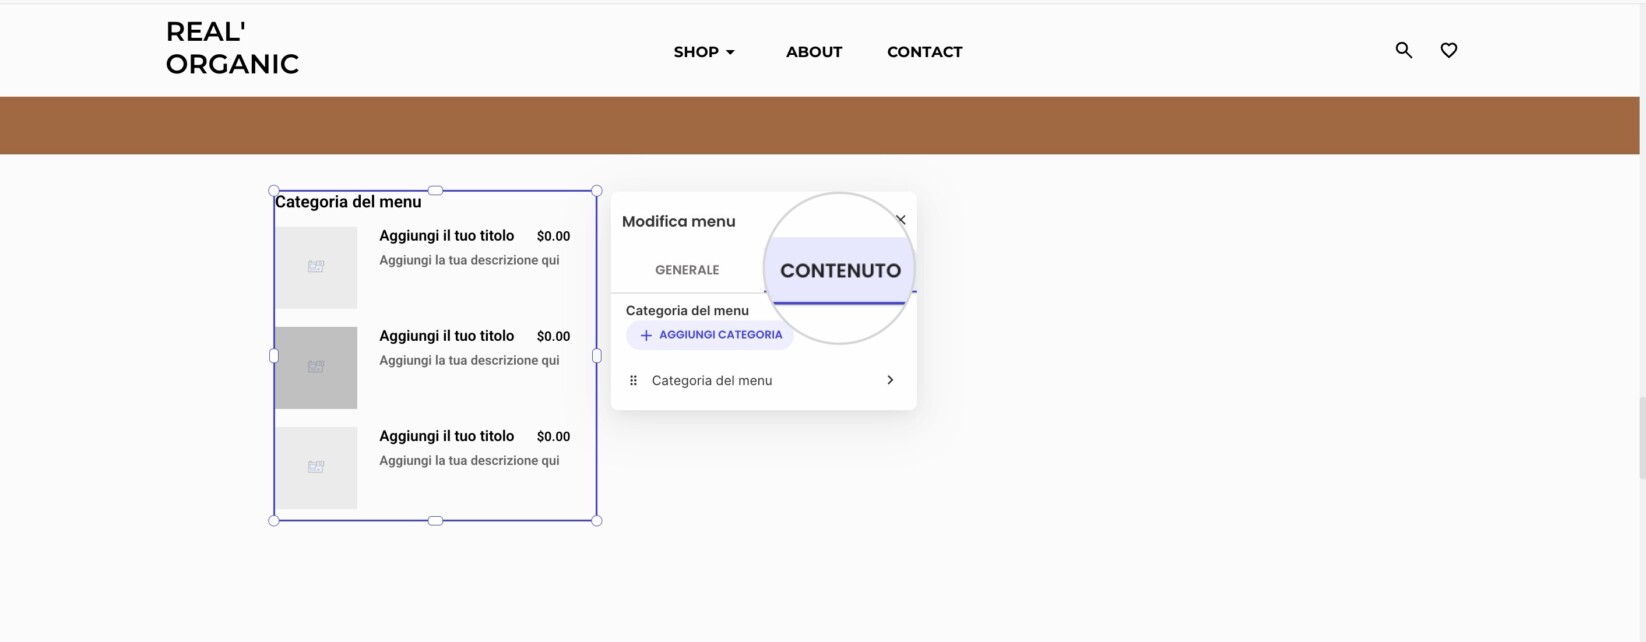Click the Categoria del menu panel section label
Viewport: 1646px width, 642px height.
(x=687, y=310)
